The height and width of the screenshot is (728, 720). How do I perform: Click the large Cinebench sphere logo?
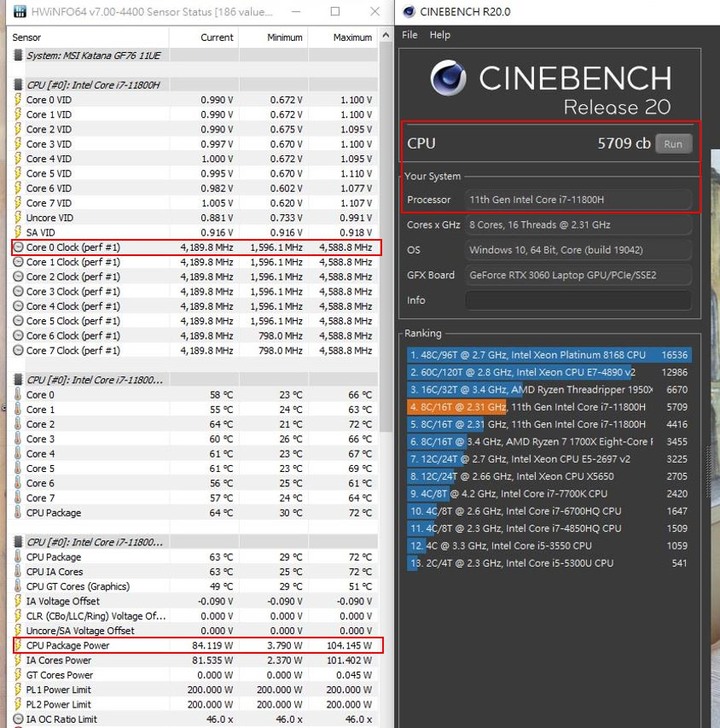tap(448, 78)
